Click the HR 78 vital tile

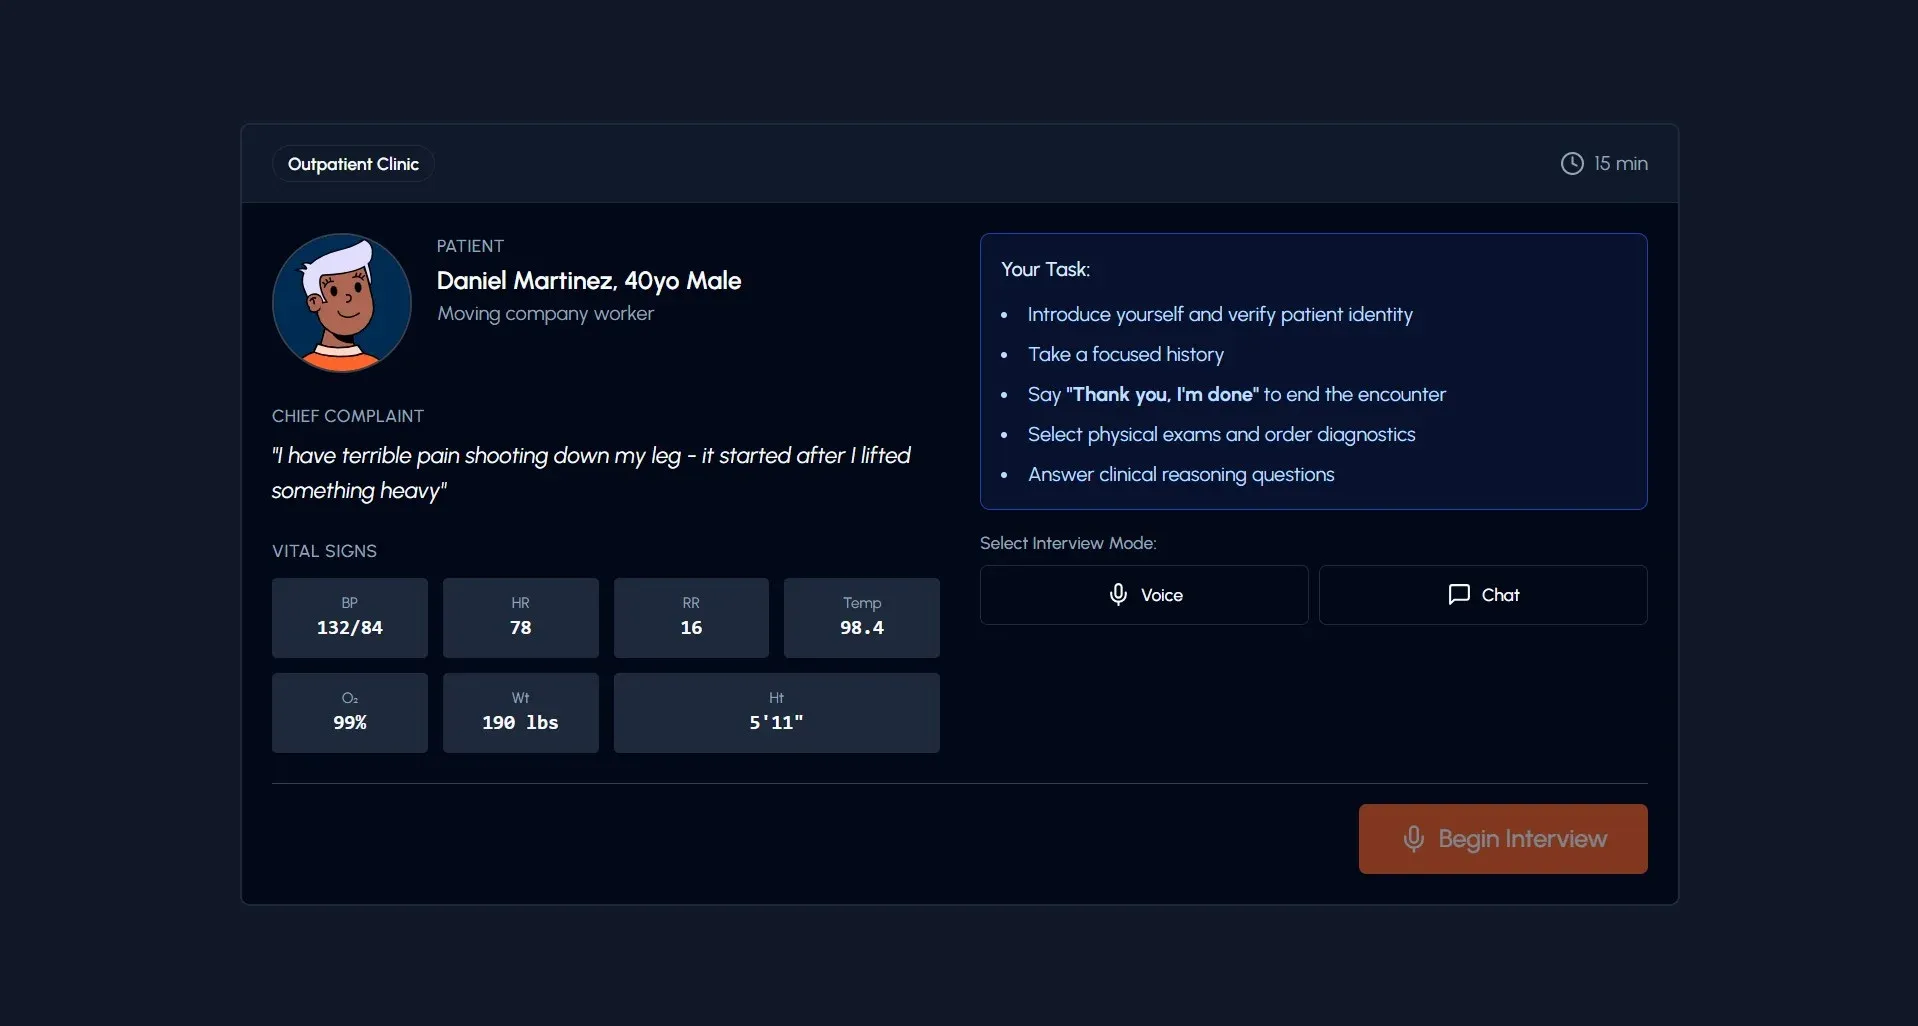(x=520, y=617)
